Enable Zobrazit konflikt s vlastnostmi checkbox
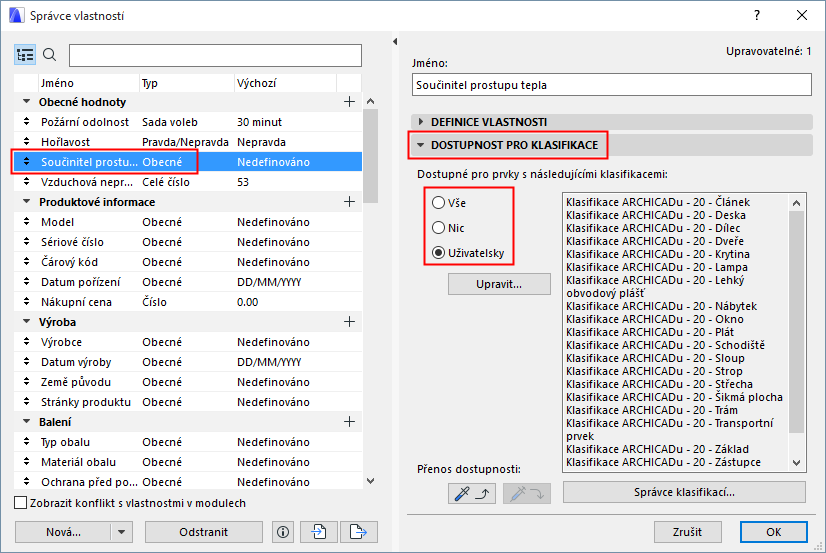Screen dimensions: 826x553 [x=21, y=503]
